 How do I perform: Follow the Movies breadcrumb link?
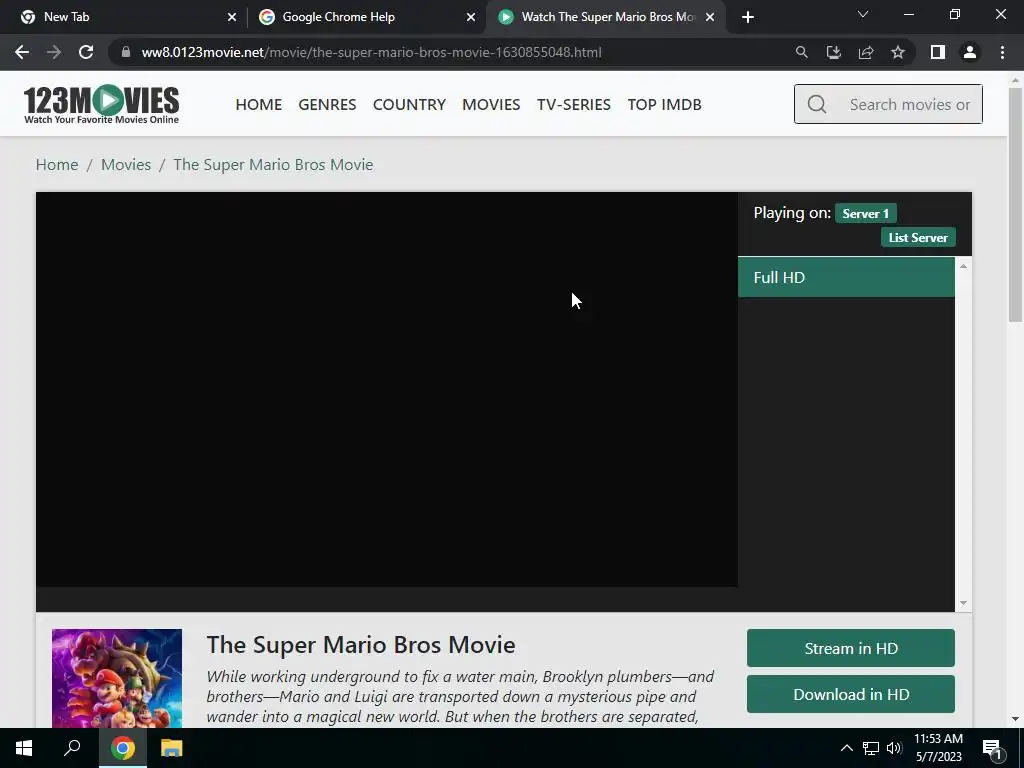(x=126, y=165)
